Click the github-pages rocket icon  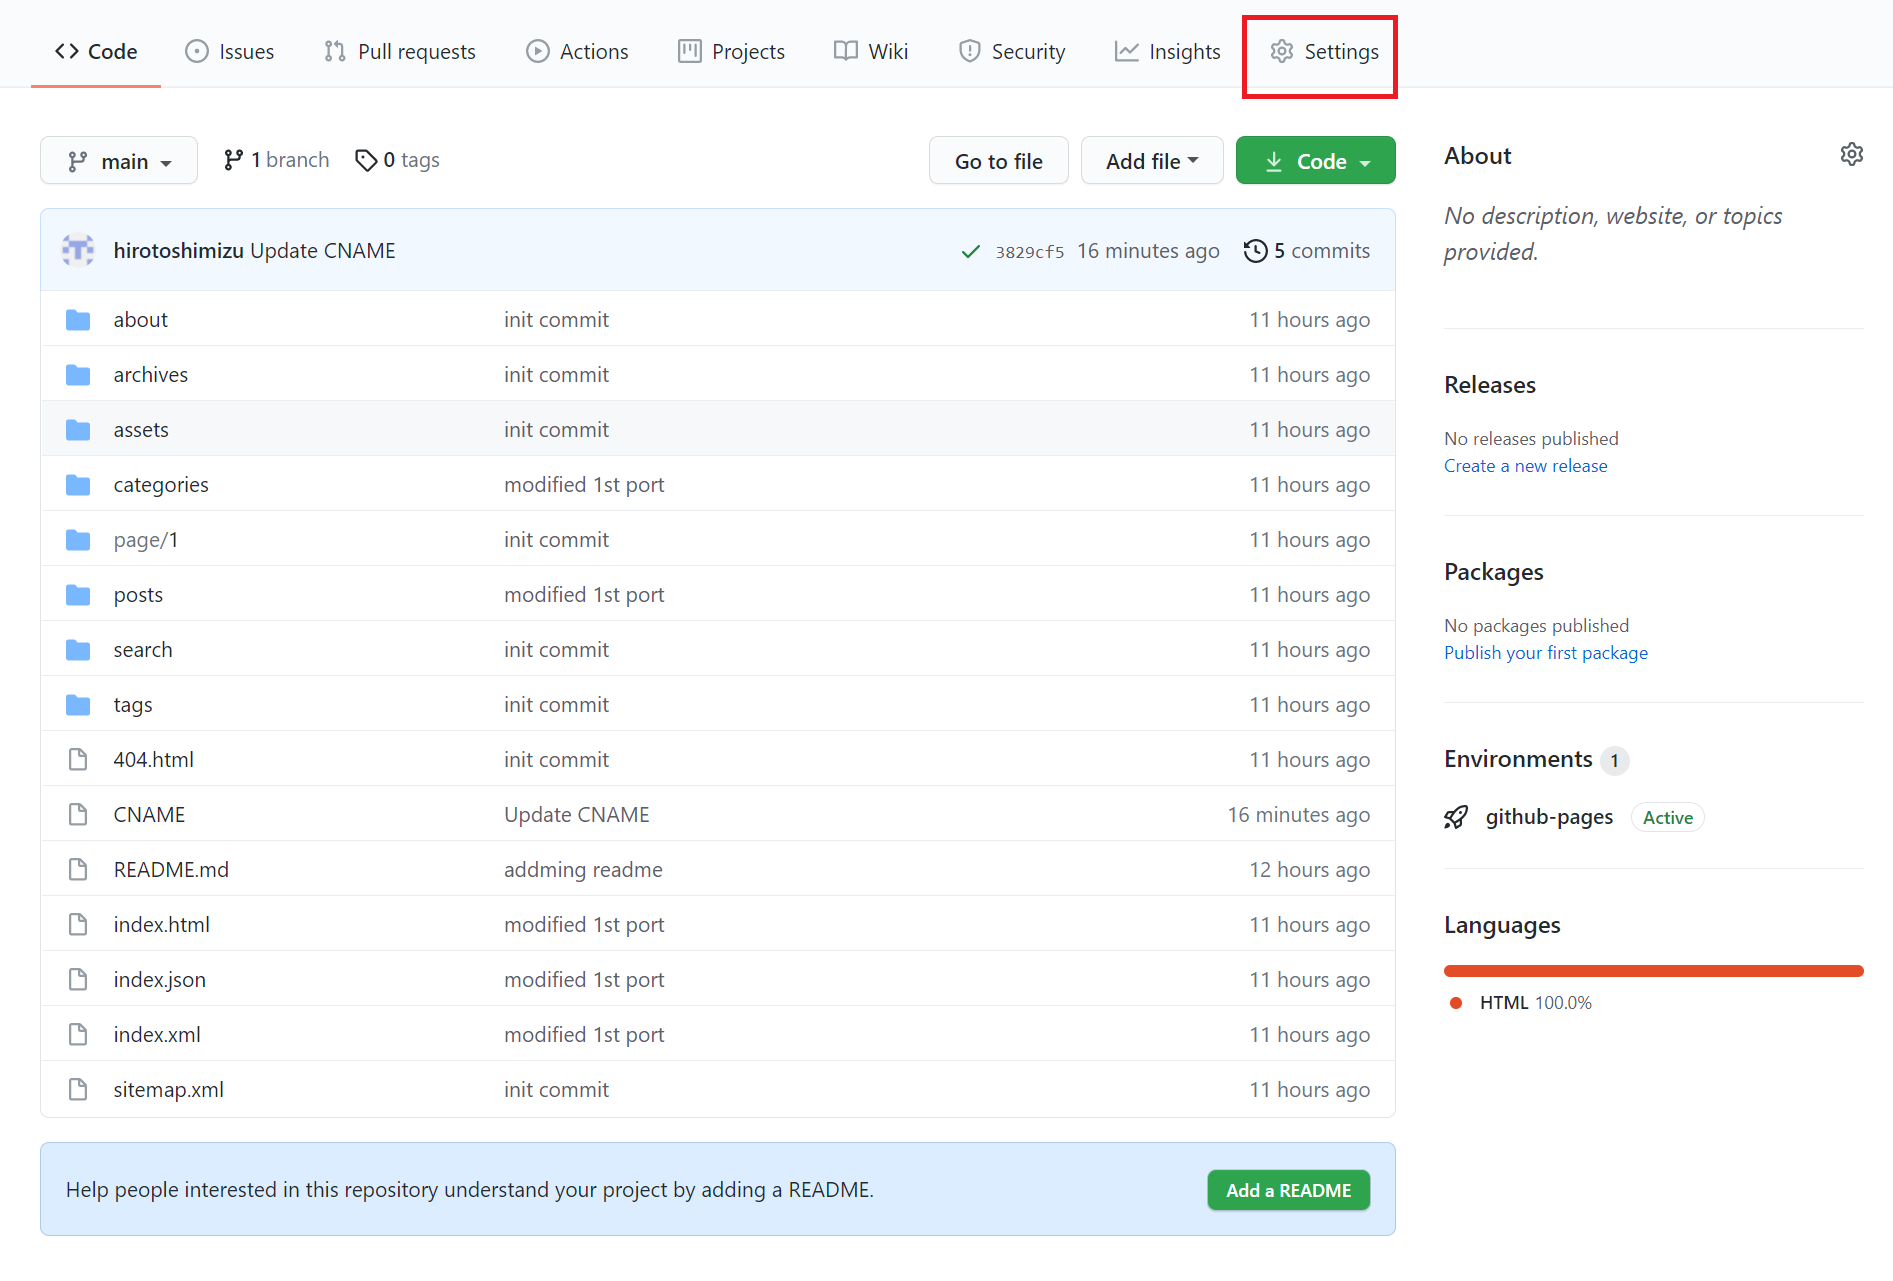coord(1456,817)
